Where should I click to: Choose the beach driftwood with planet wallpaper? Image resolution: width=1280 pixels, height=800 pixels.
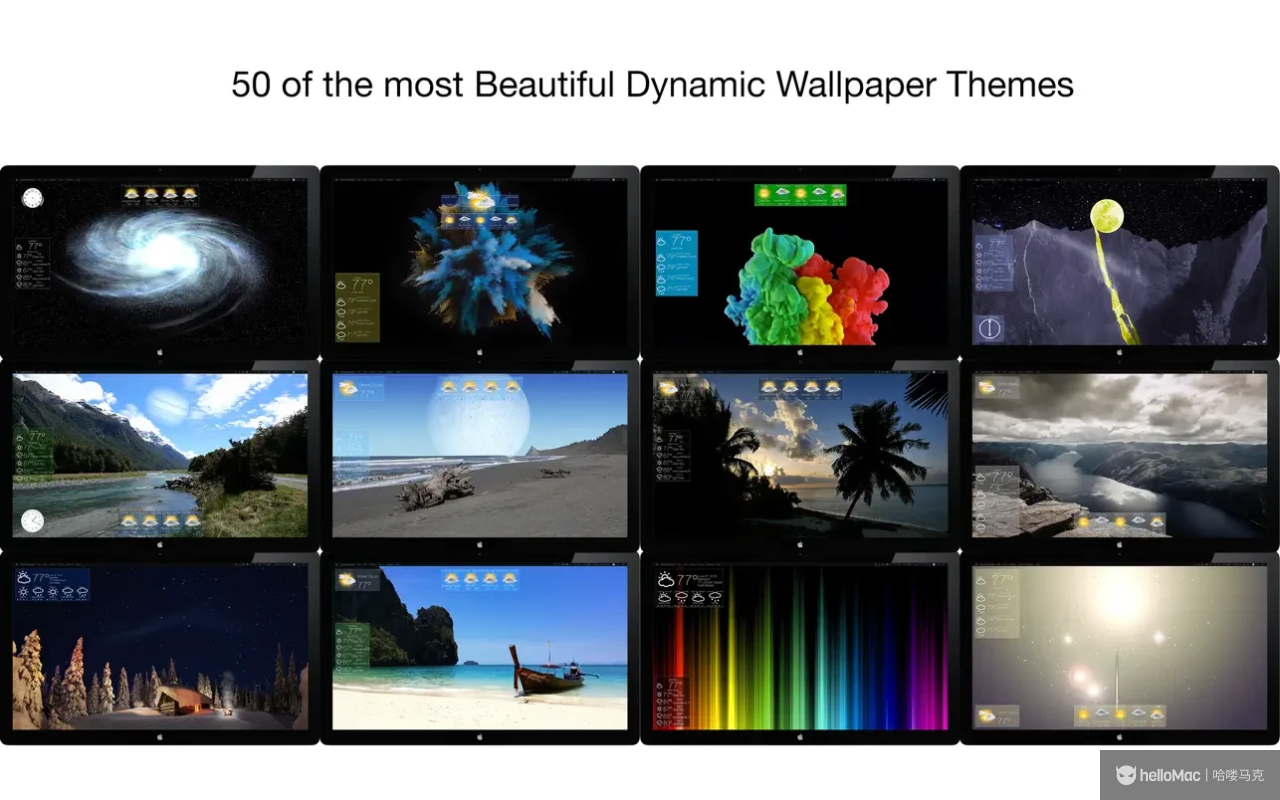(480, 455)
